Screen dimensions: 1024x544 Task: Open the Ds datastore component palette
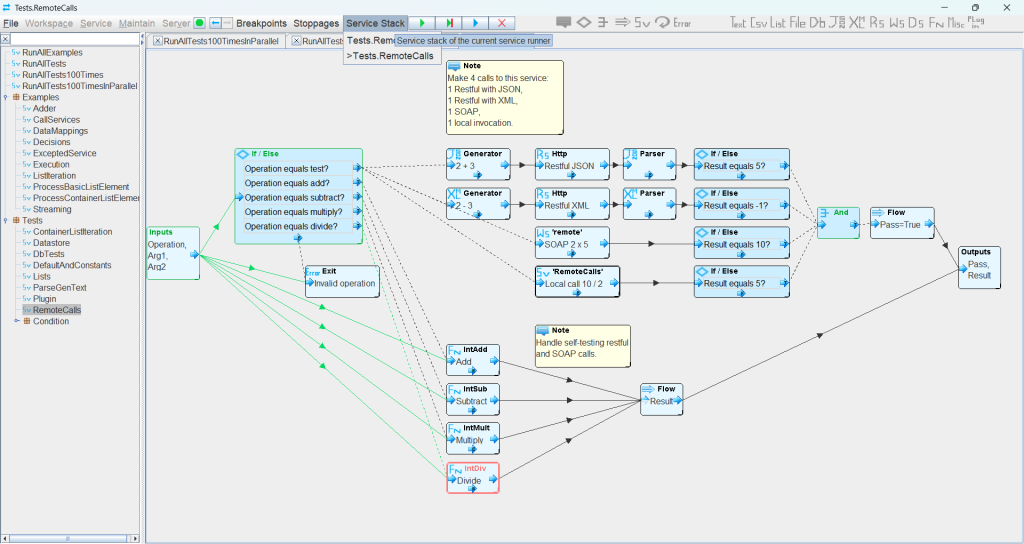[916, 23]
